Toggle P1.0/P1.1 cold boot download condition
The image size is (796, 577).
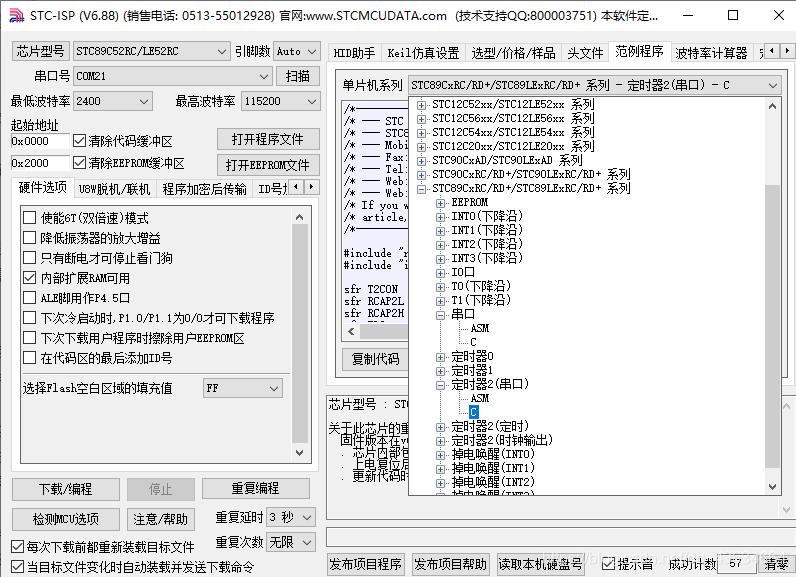29,318
